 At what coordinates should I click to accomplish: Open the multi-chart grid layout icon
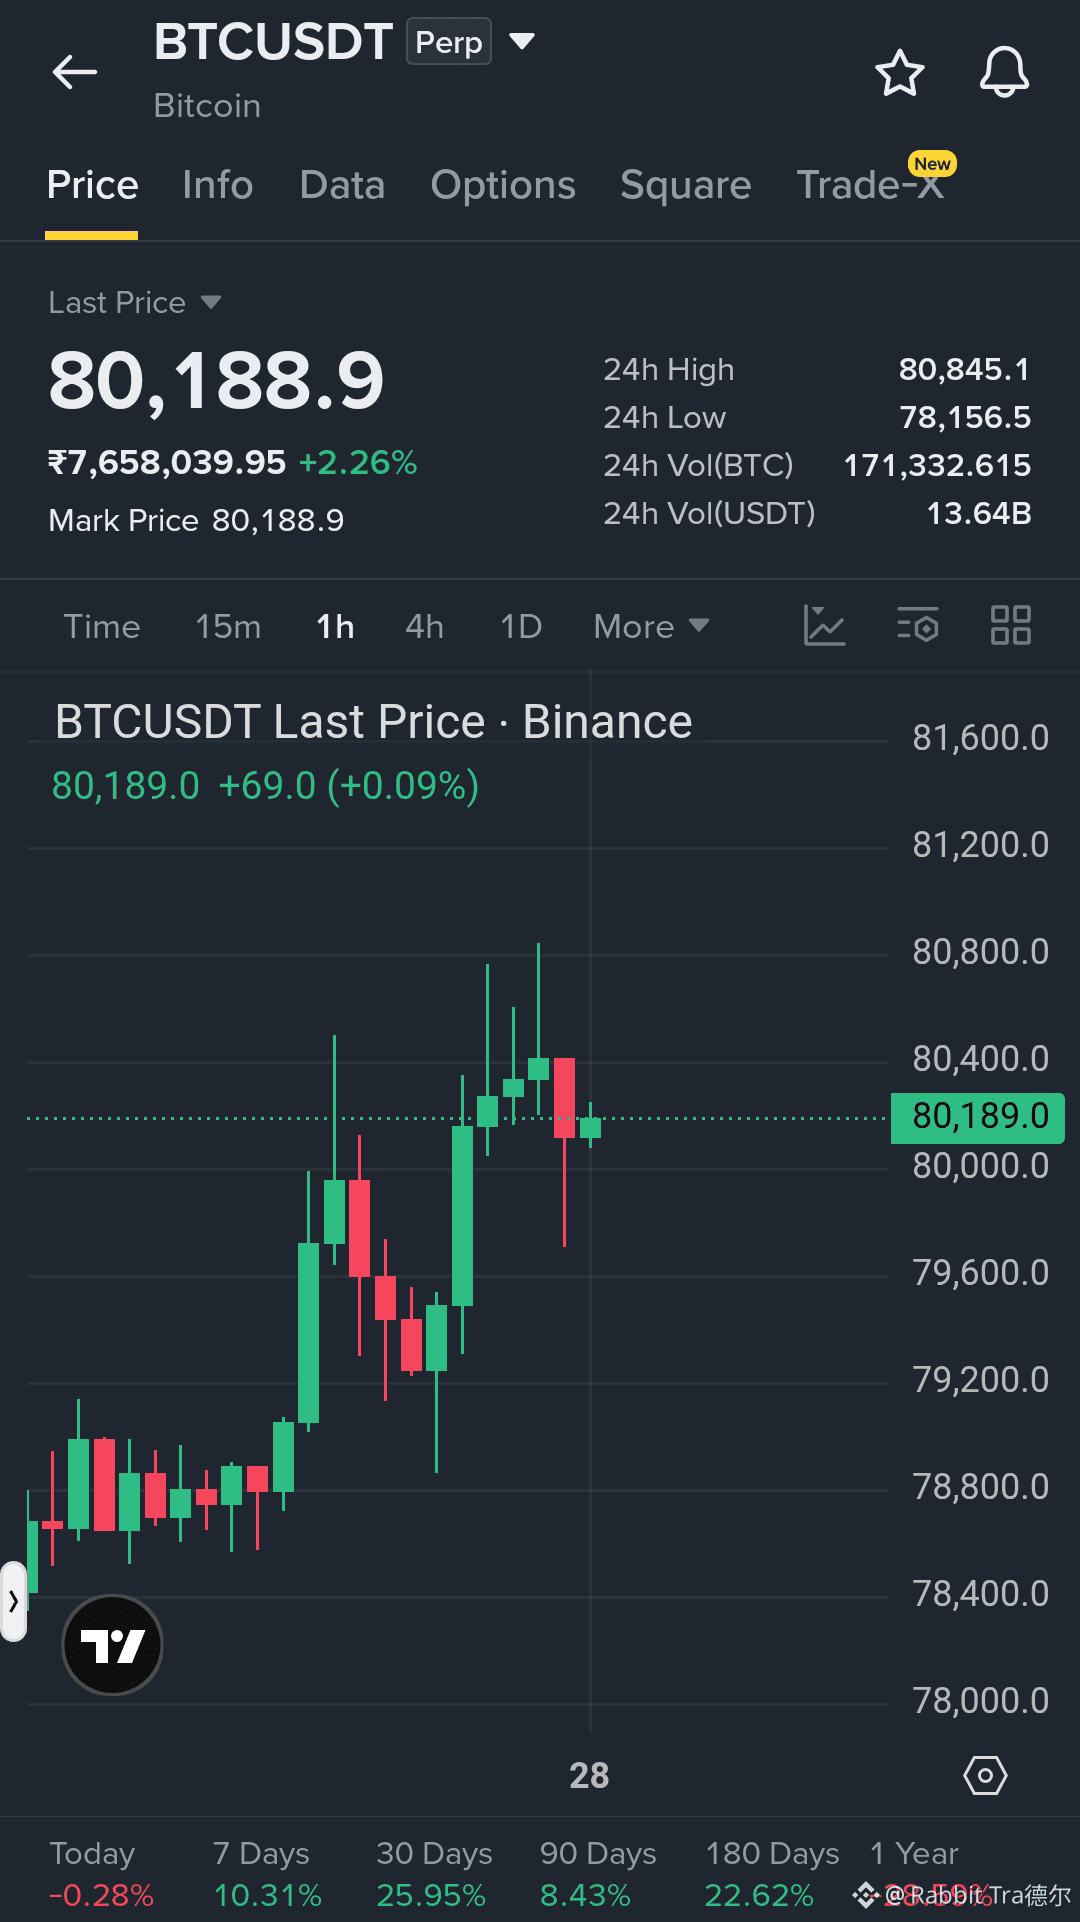point(1010,626)
